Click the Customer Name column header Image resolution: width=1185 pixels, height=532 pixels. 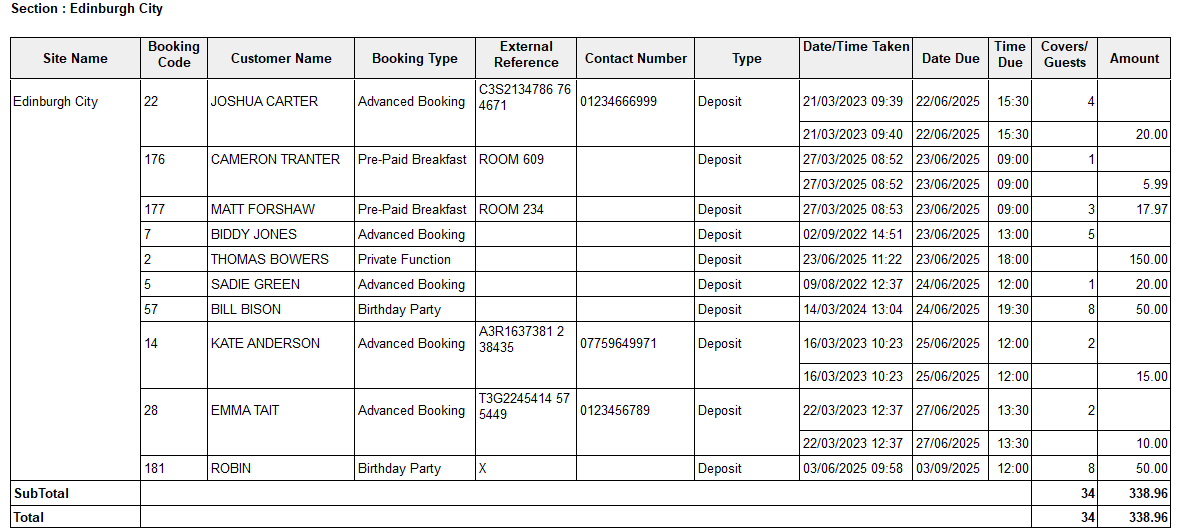pyautogui.click(x=281, y=58)
